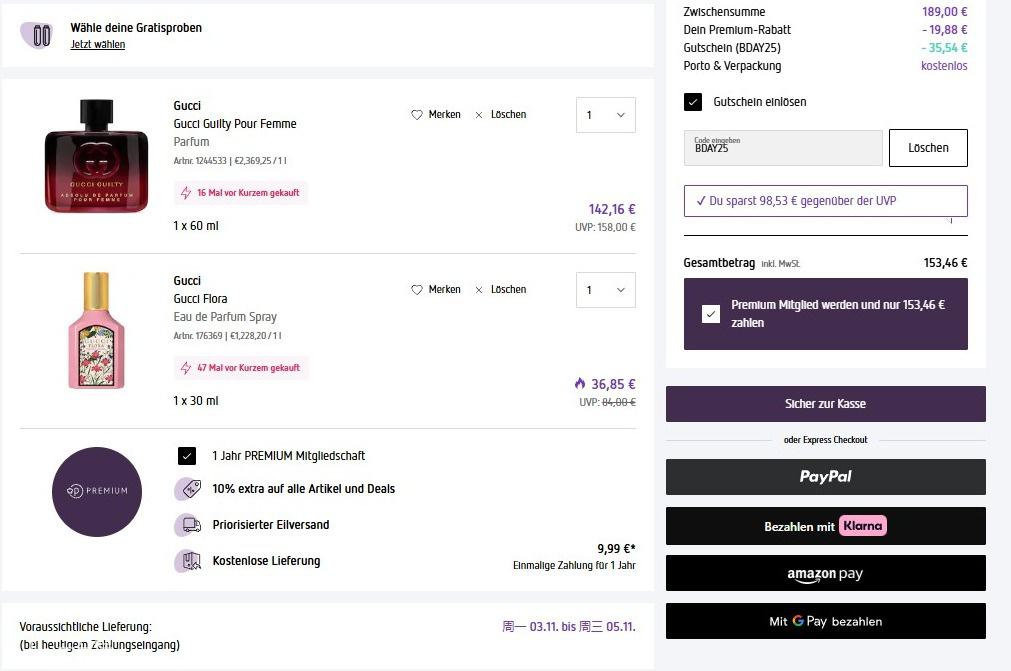Screen dimensions: 1011x671
Task: Proceed with Sicher zur Kasse button
Action: [825, 404]
